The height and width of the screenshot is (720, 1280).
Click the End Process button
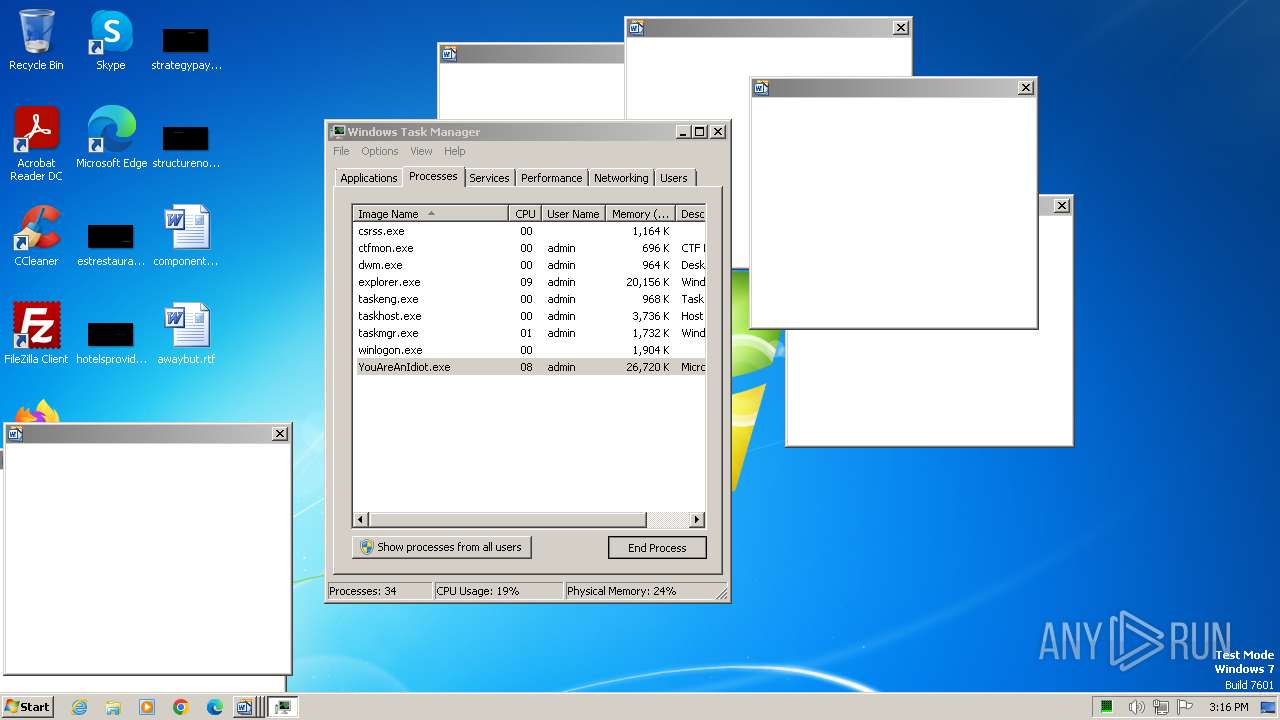[x=657, y=548]
